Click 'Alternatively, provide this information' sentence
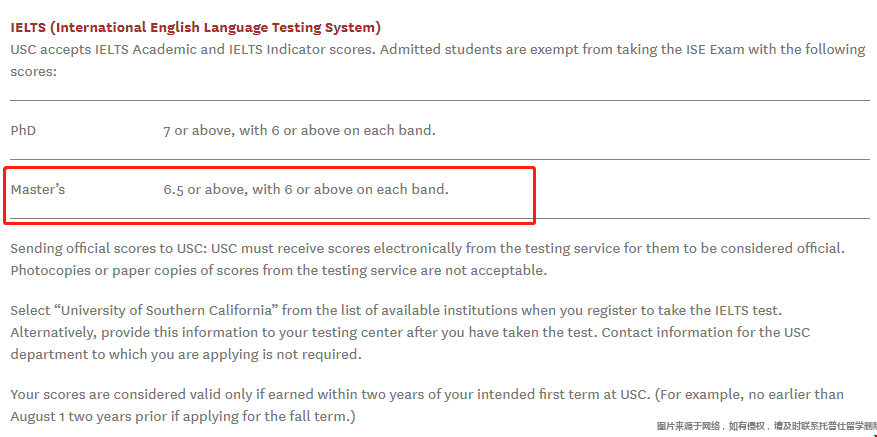 (304, 332)
